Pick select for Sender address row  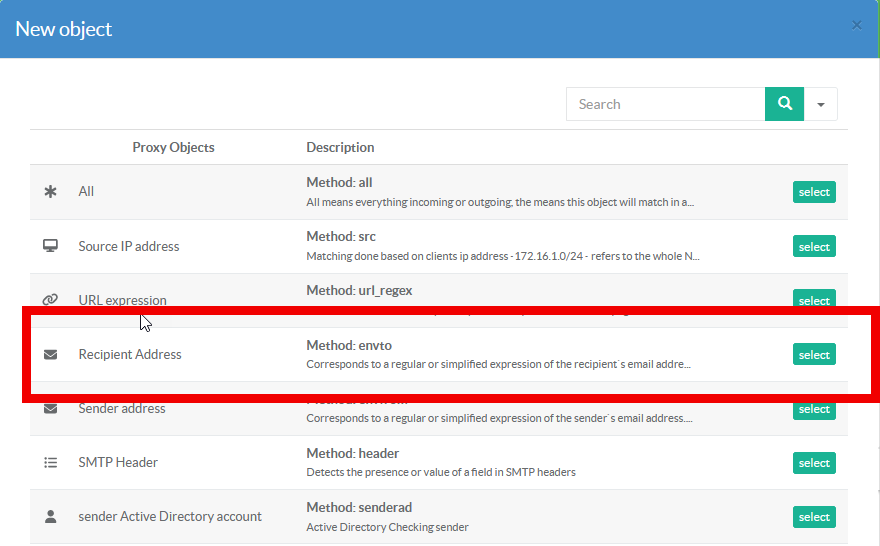click(x=814, y=409)
